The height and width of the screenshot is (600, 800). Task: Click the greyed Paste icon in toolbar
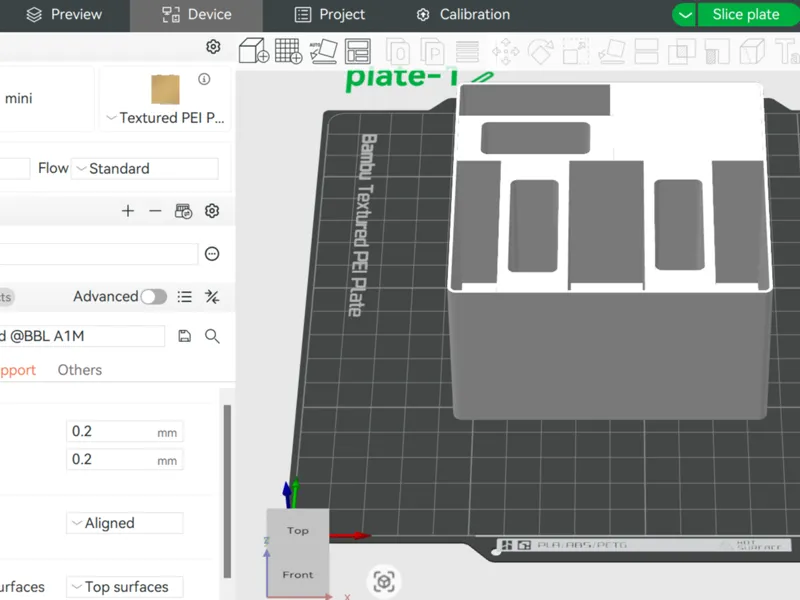click(x=432, y=52)
